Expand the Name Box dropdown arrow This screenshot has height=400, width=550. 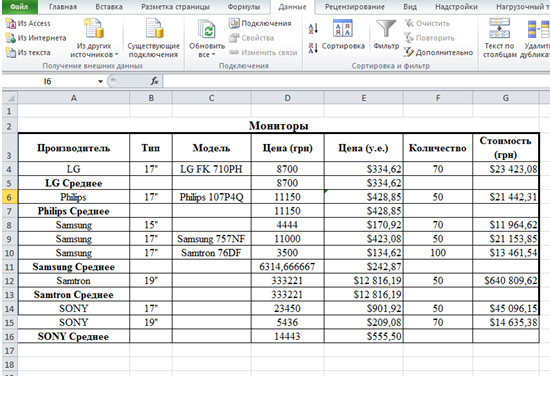click(x=100, y=81)
